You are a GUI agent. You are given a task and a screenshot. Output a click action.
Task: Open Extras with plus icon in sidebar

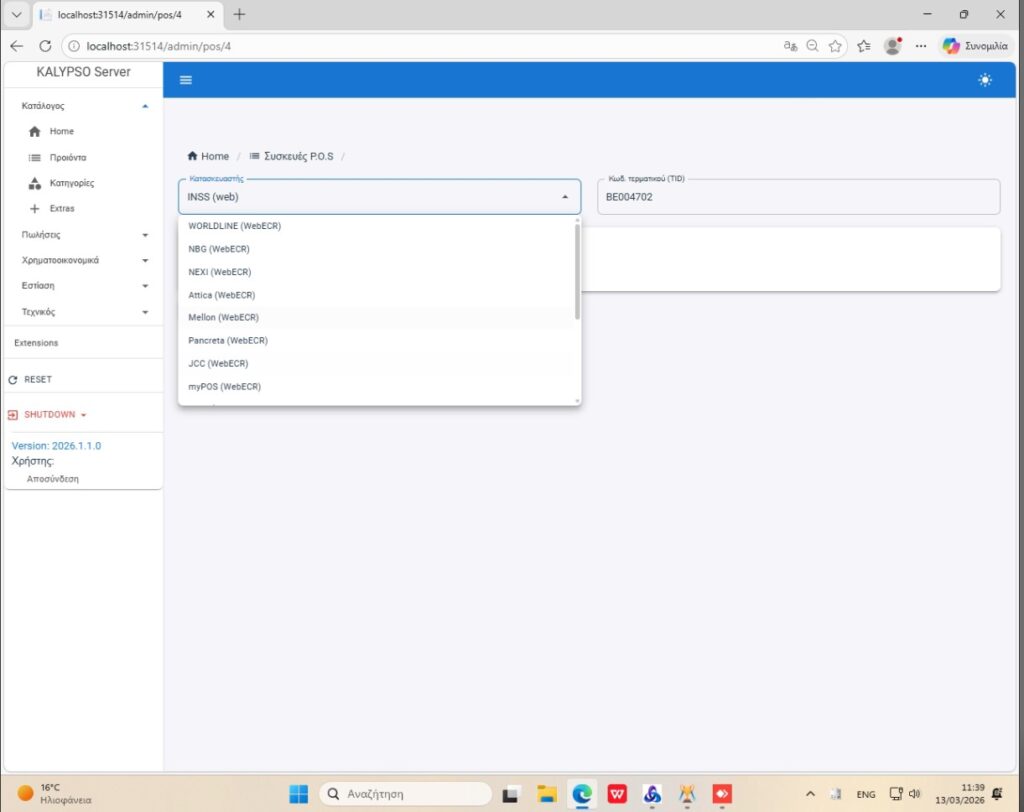(61, 208)
